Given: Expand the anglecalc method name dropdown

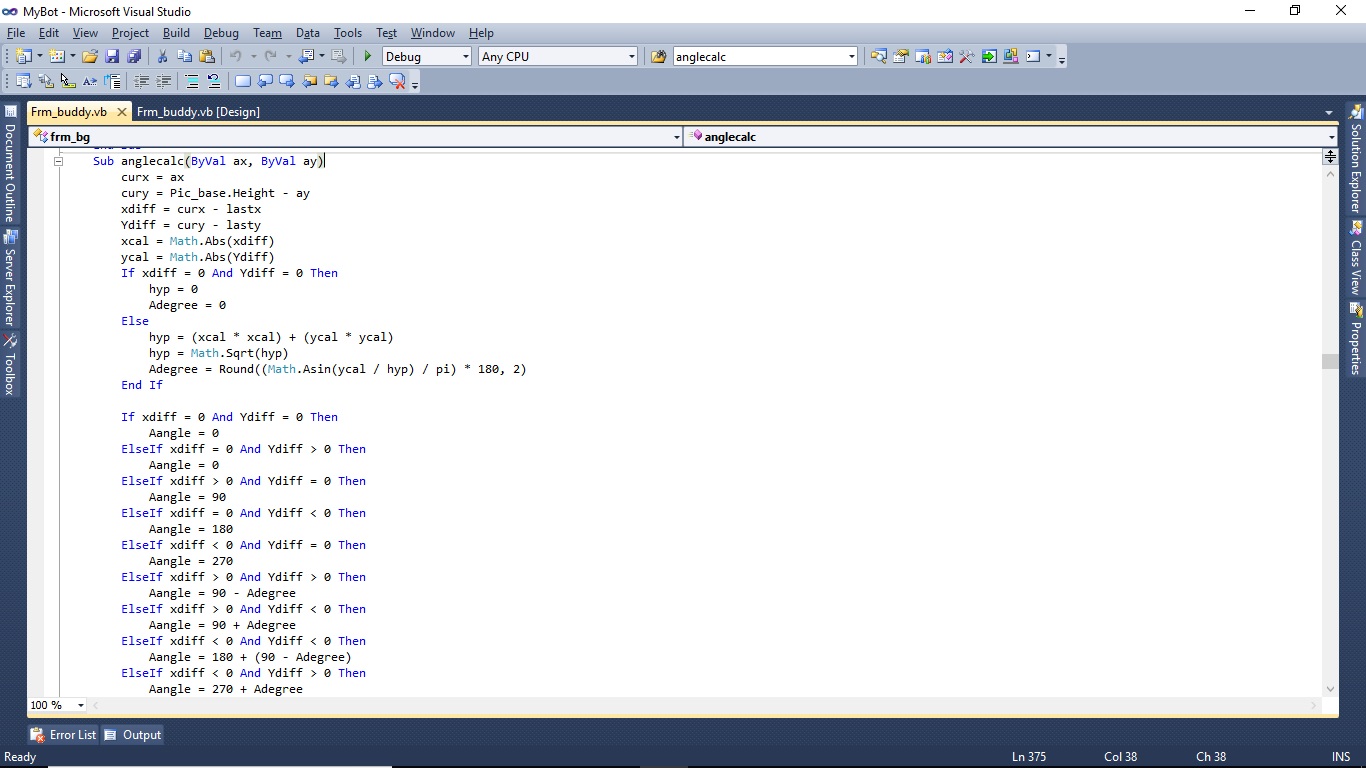Looking at the screenshot, I should click(1331, 137).
